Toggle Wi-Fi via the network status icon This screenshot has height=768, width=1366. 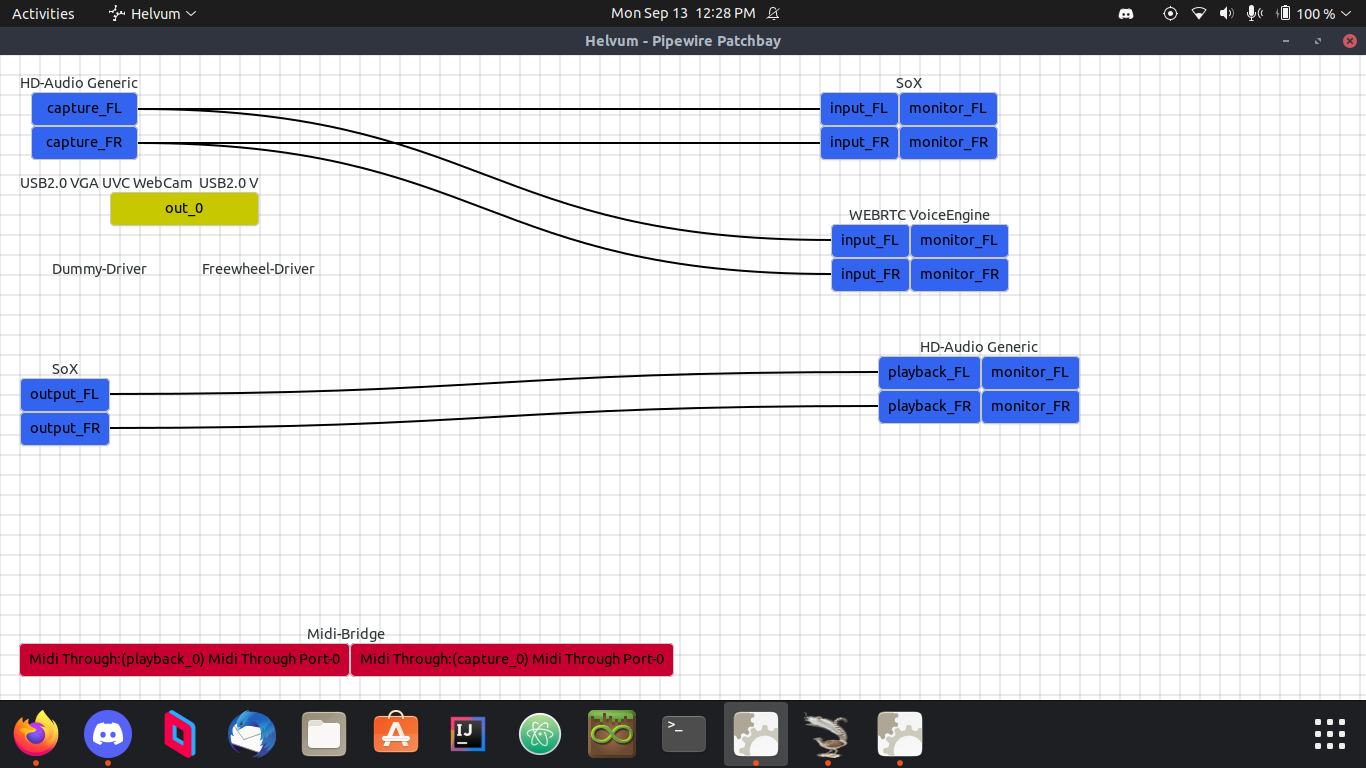point(1198,13)
